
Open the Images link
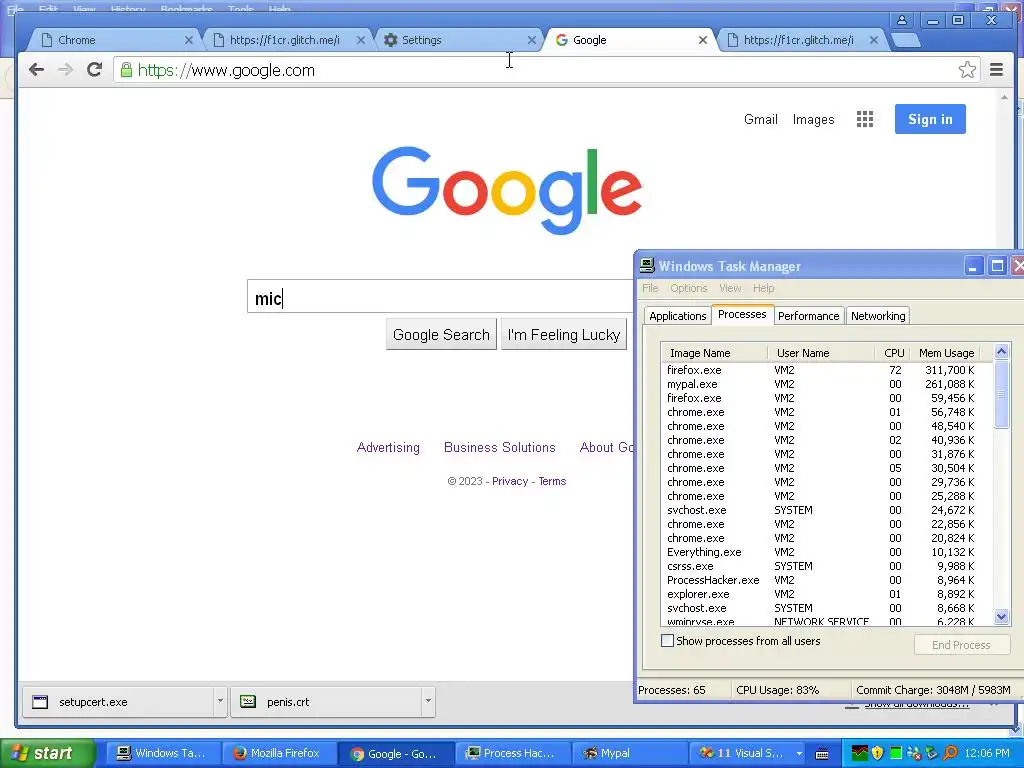813,120
